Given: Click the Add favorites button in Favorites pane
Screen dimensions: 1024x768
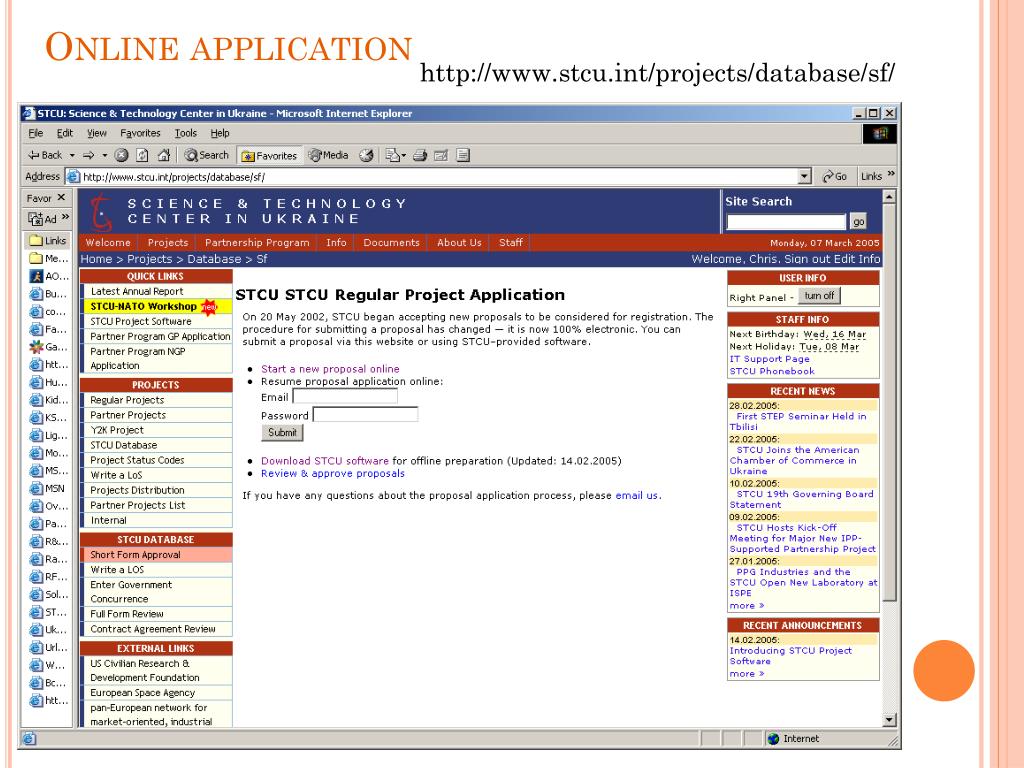Looking at the screenshot, I should click(x=42, y=219).
